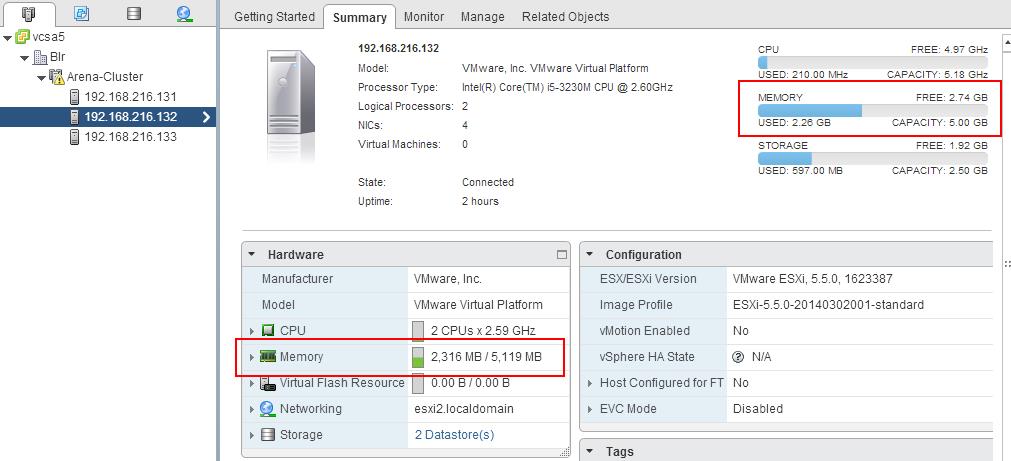Image resolution: width=1011 pixels, height=461 pixels.
Task: Expand Host Configured for FT row
Action: point(590,383)
